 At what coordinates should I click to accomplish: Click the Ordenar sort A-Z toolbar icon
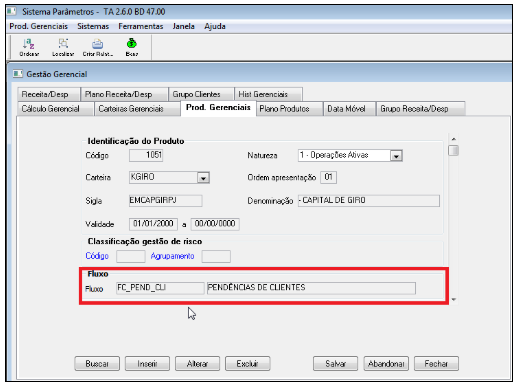click(29, 47)
